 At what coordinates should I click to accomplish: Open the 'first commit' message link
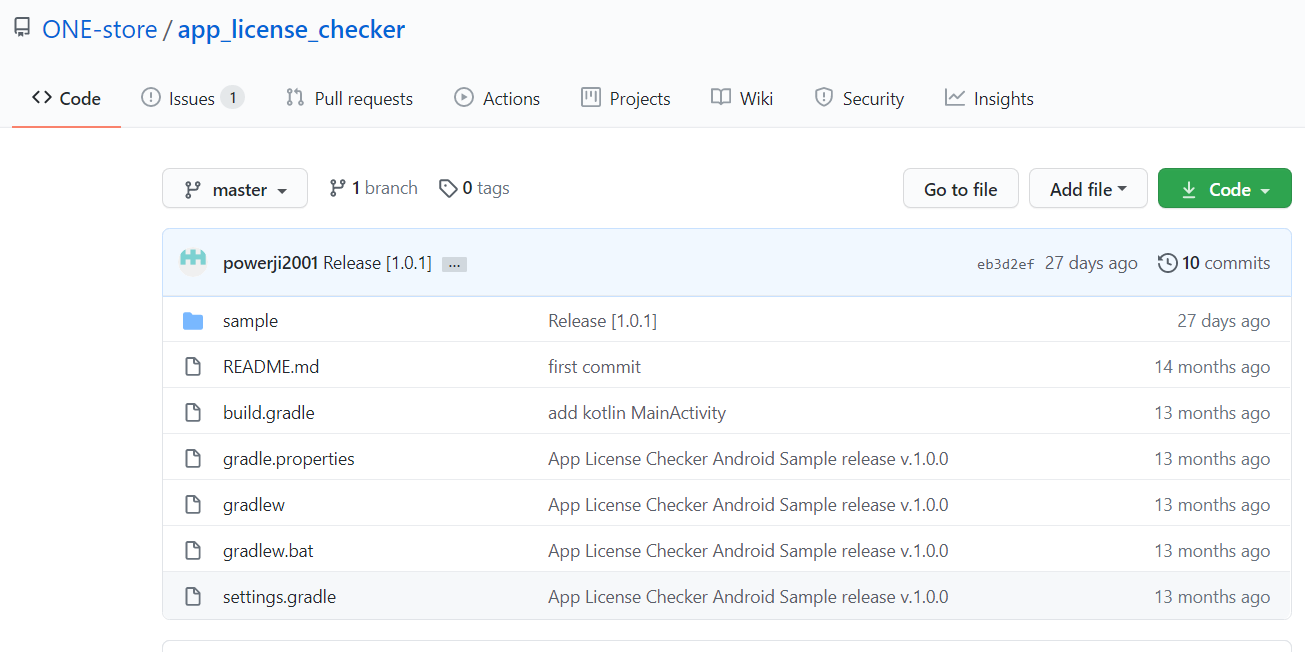pos(595,367)
